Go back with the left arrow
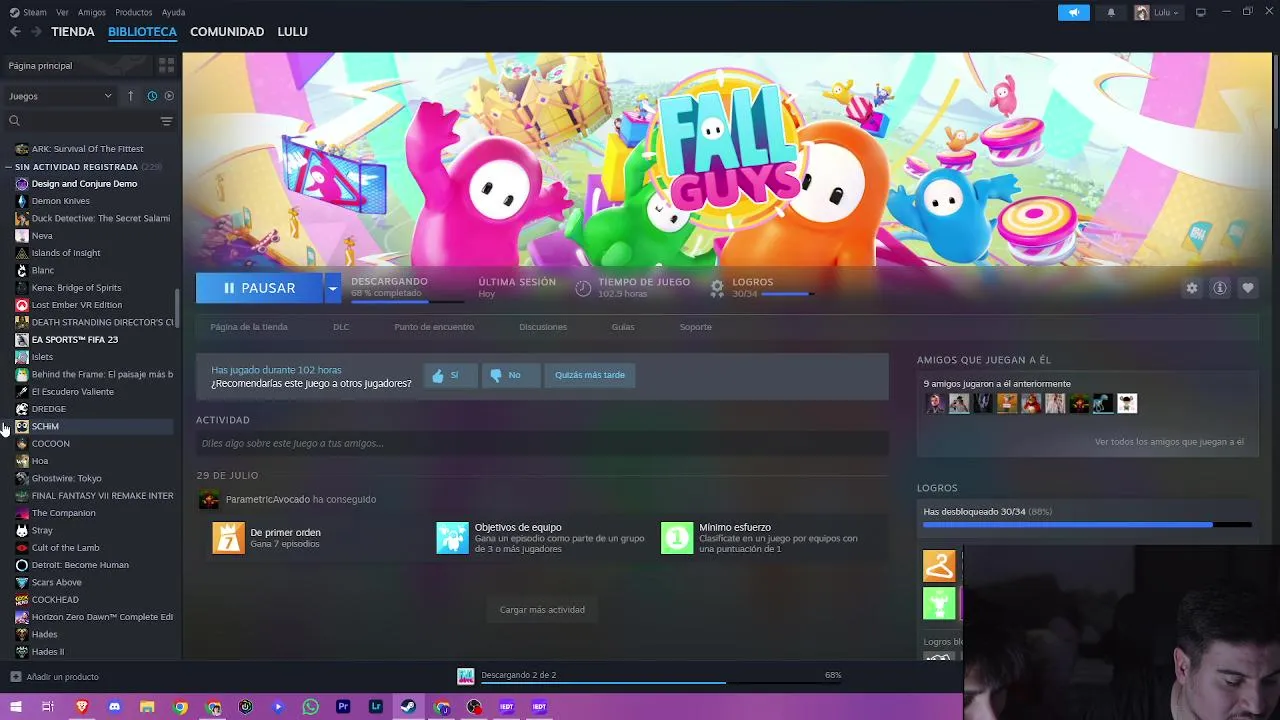This screenshot has height=720, width=1280. click(15, 32)
